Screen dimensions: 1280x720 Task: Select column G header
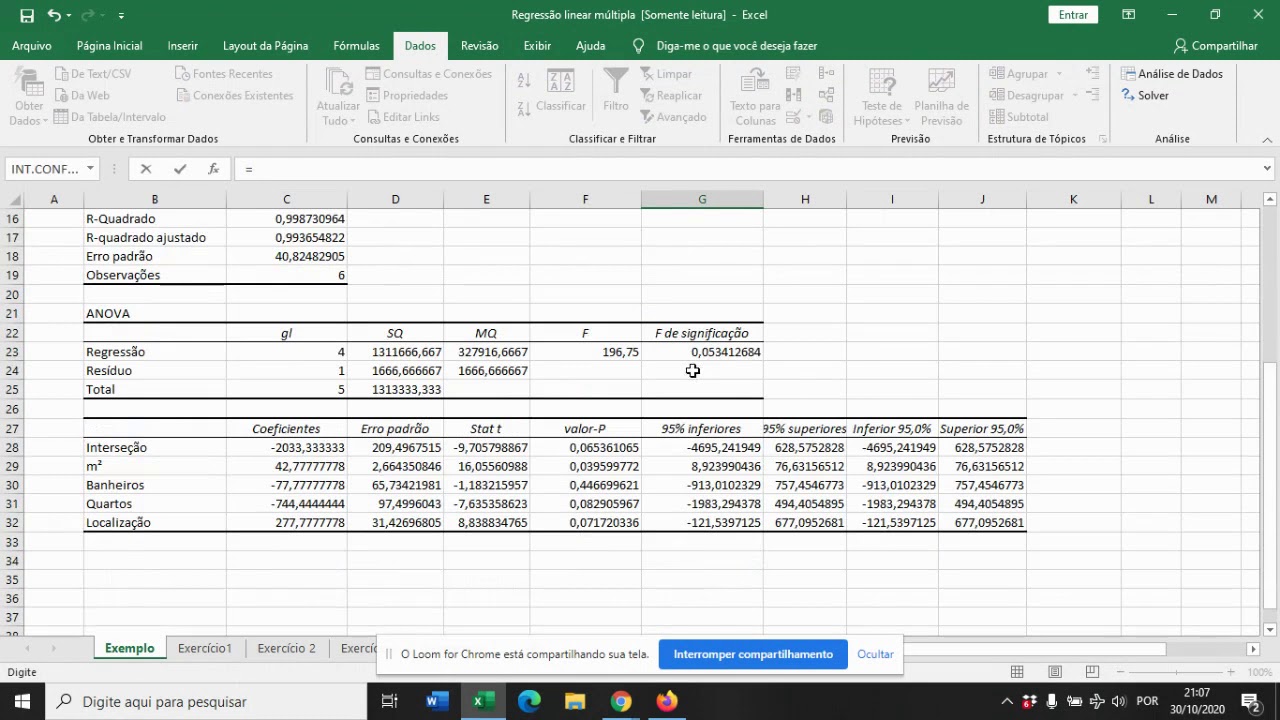pyautogui.click(x=702, y=200)
